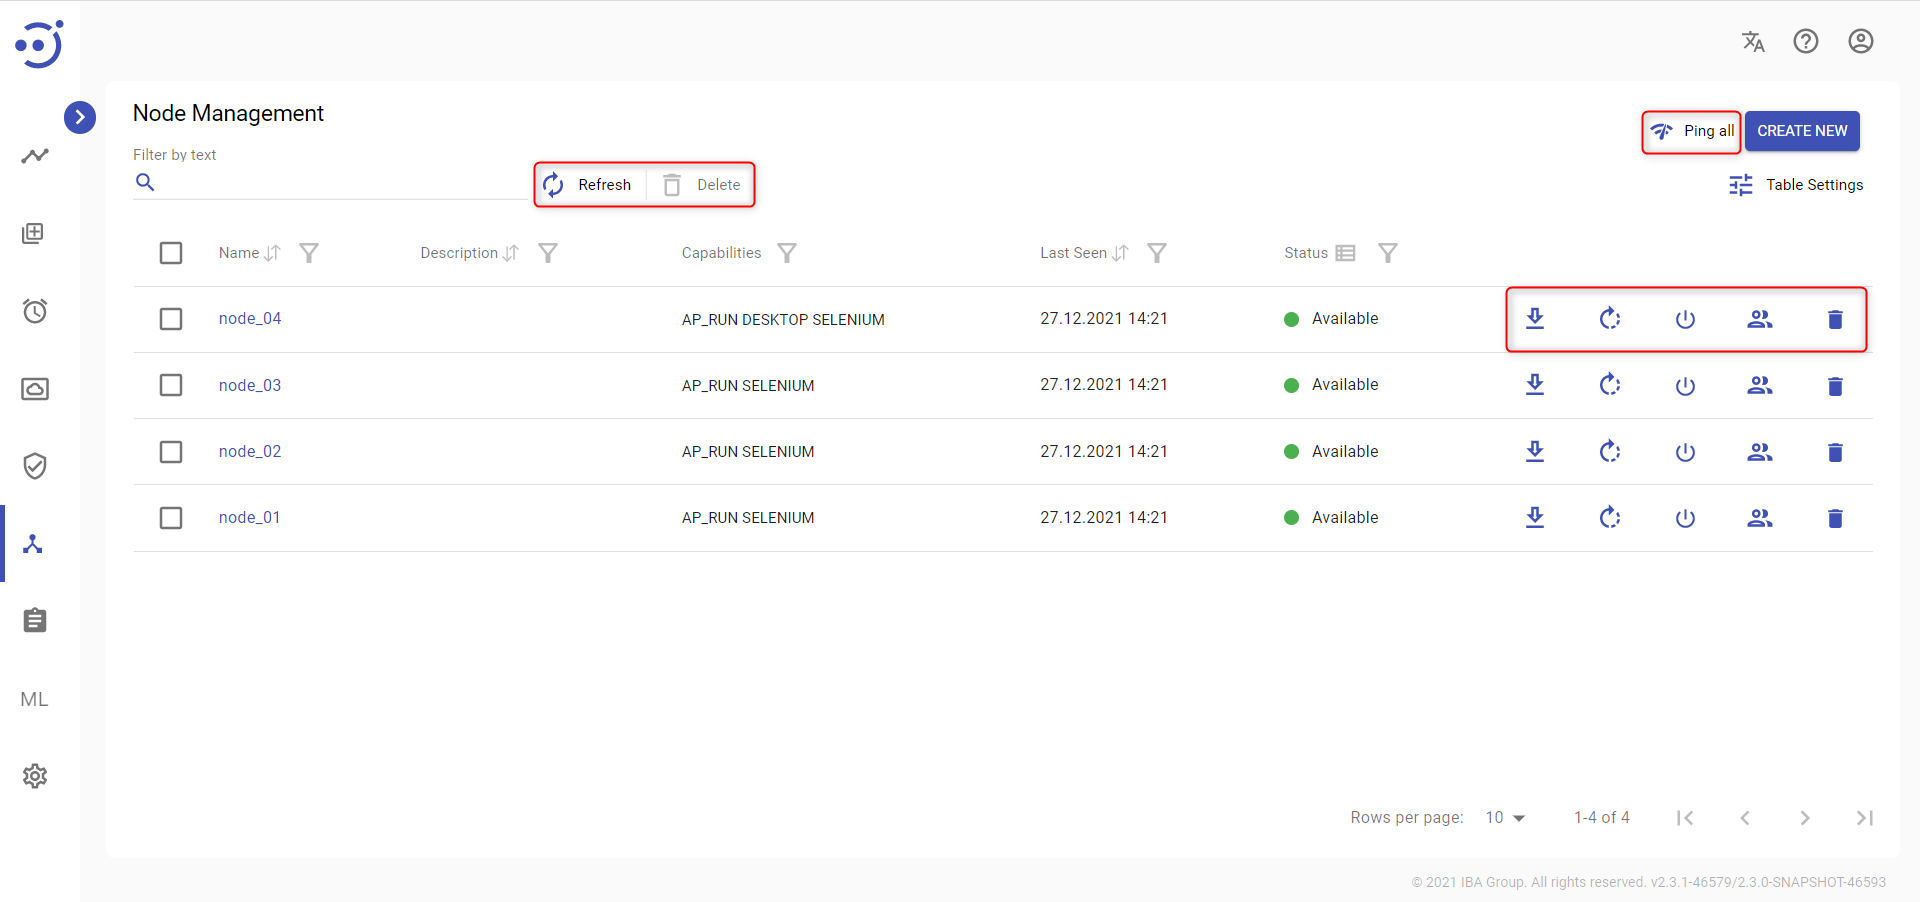The image size is (1920, 902).
Task: Restart node_03 using its circular arrow icon
Action: (x=1610, y=385)
